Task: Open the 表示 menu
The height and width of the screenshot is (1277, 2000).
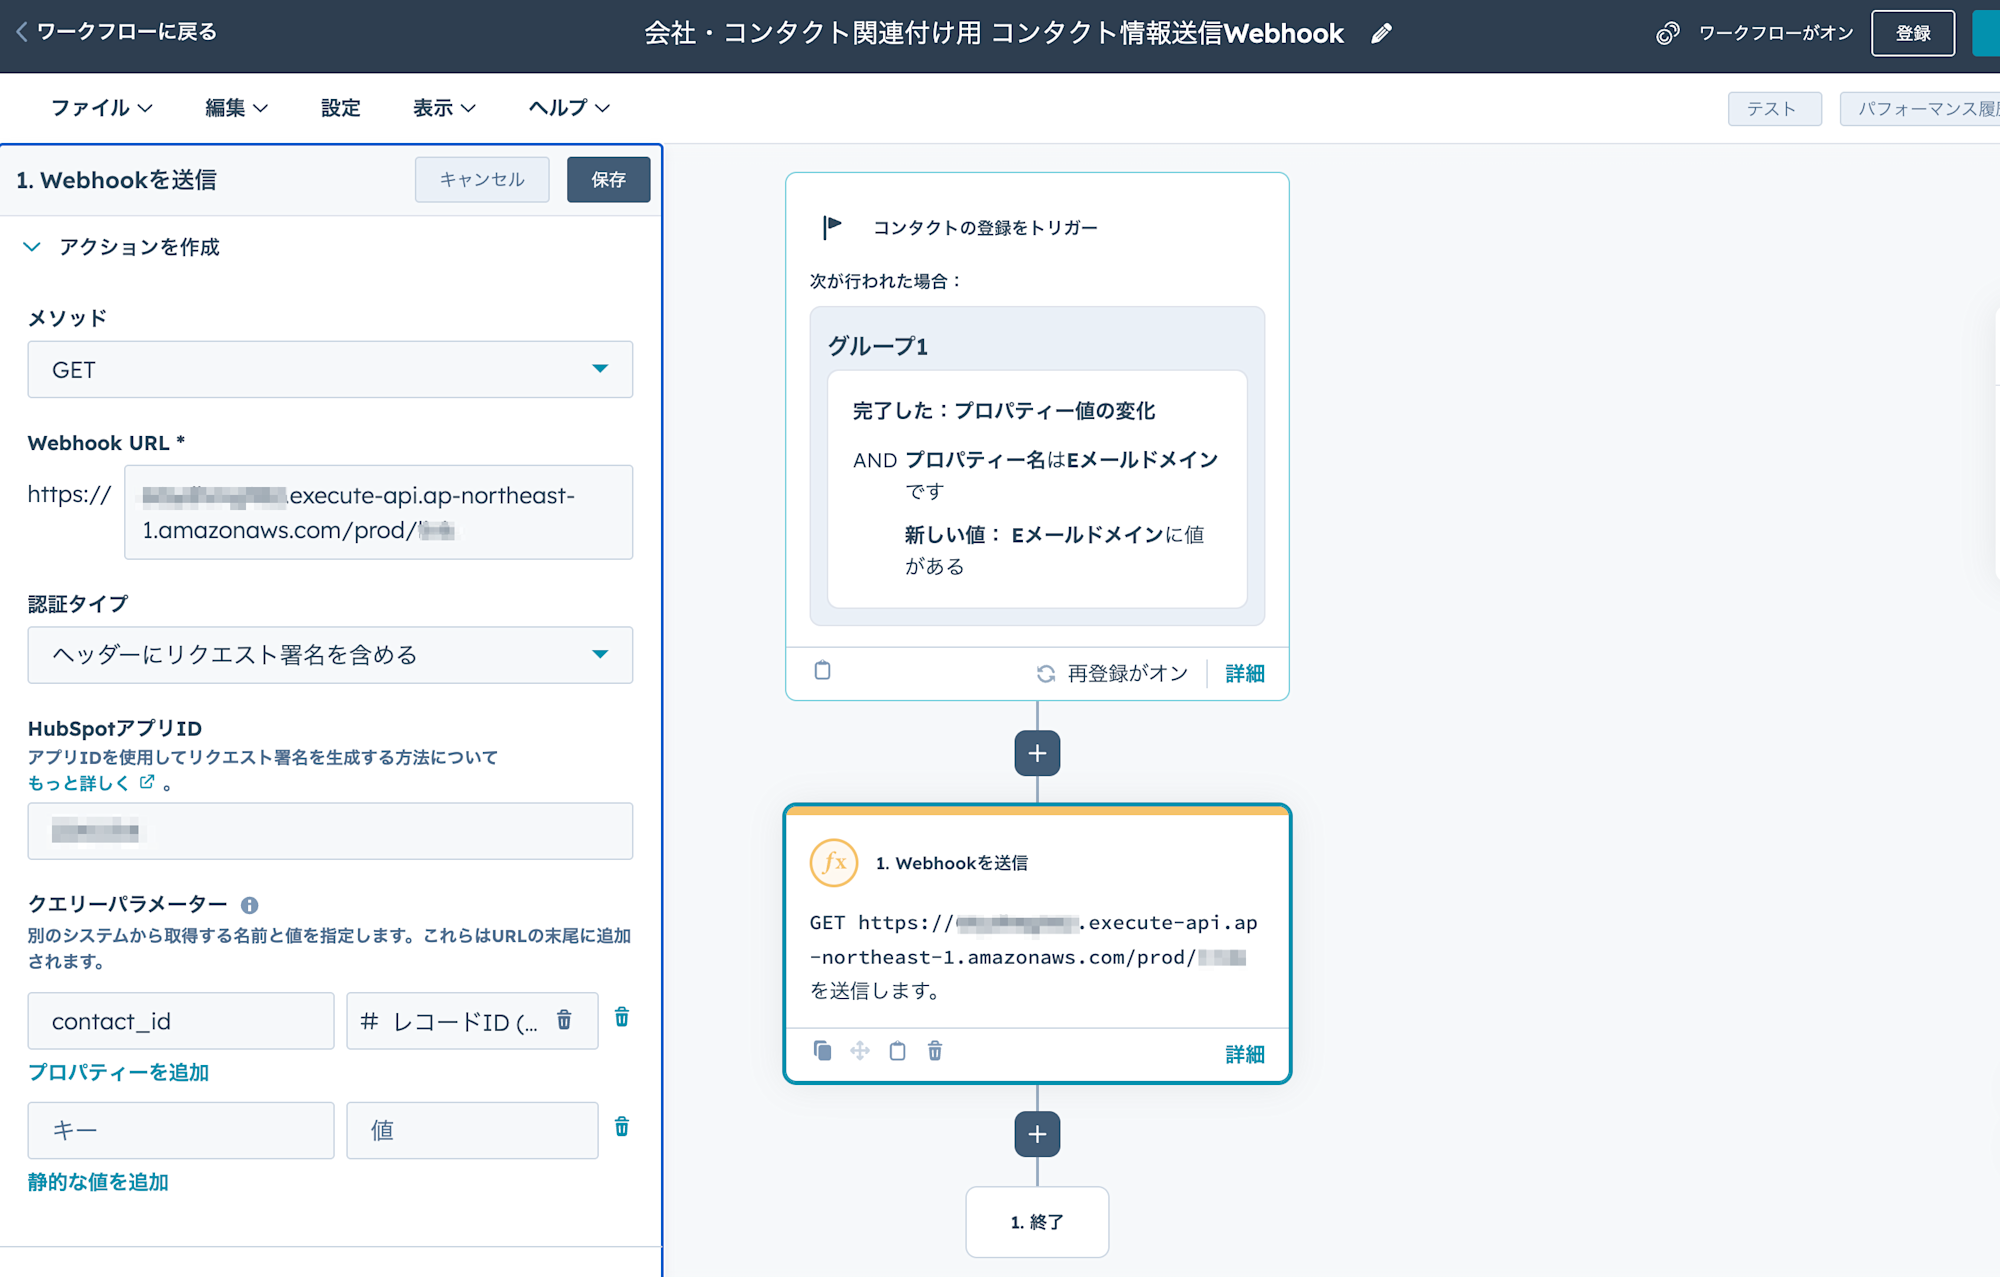Action: (444, 108)
